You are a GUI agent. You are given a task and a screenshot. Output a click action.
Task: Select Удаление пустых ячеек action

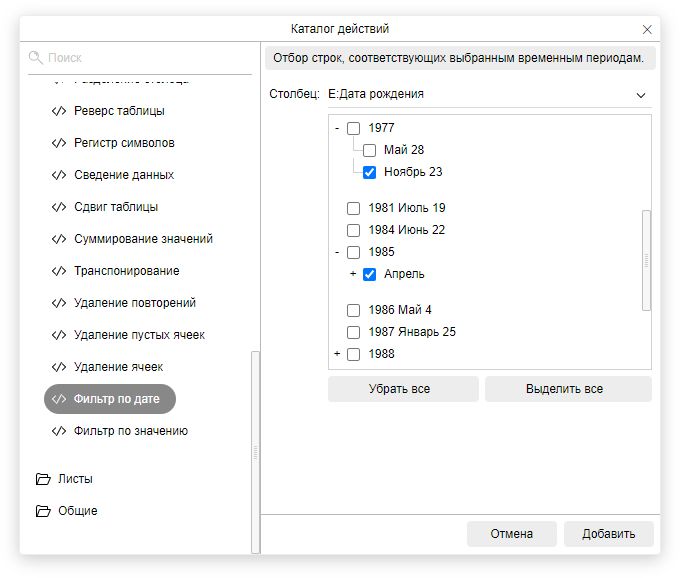pyautogui.click(x=139, y=335)
